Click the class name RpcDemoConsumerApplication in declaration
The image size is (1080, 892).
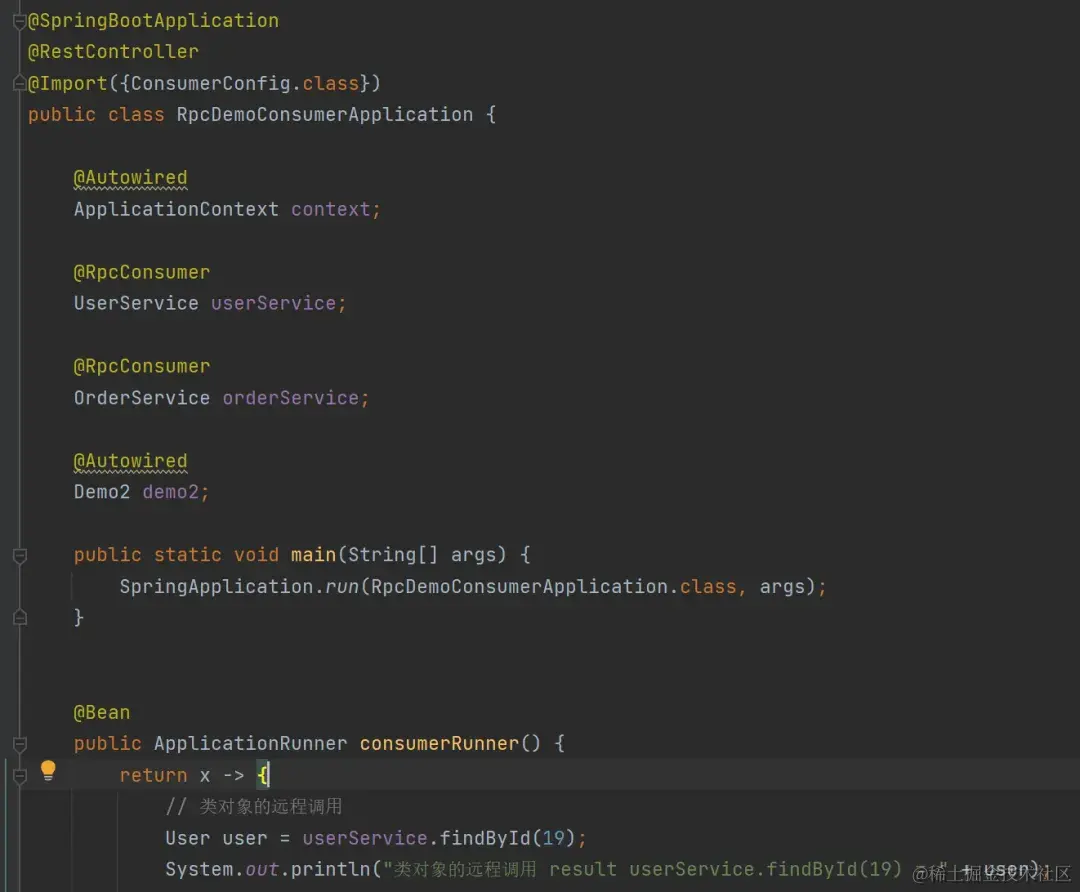[x=324, y=114]
